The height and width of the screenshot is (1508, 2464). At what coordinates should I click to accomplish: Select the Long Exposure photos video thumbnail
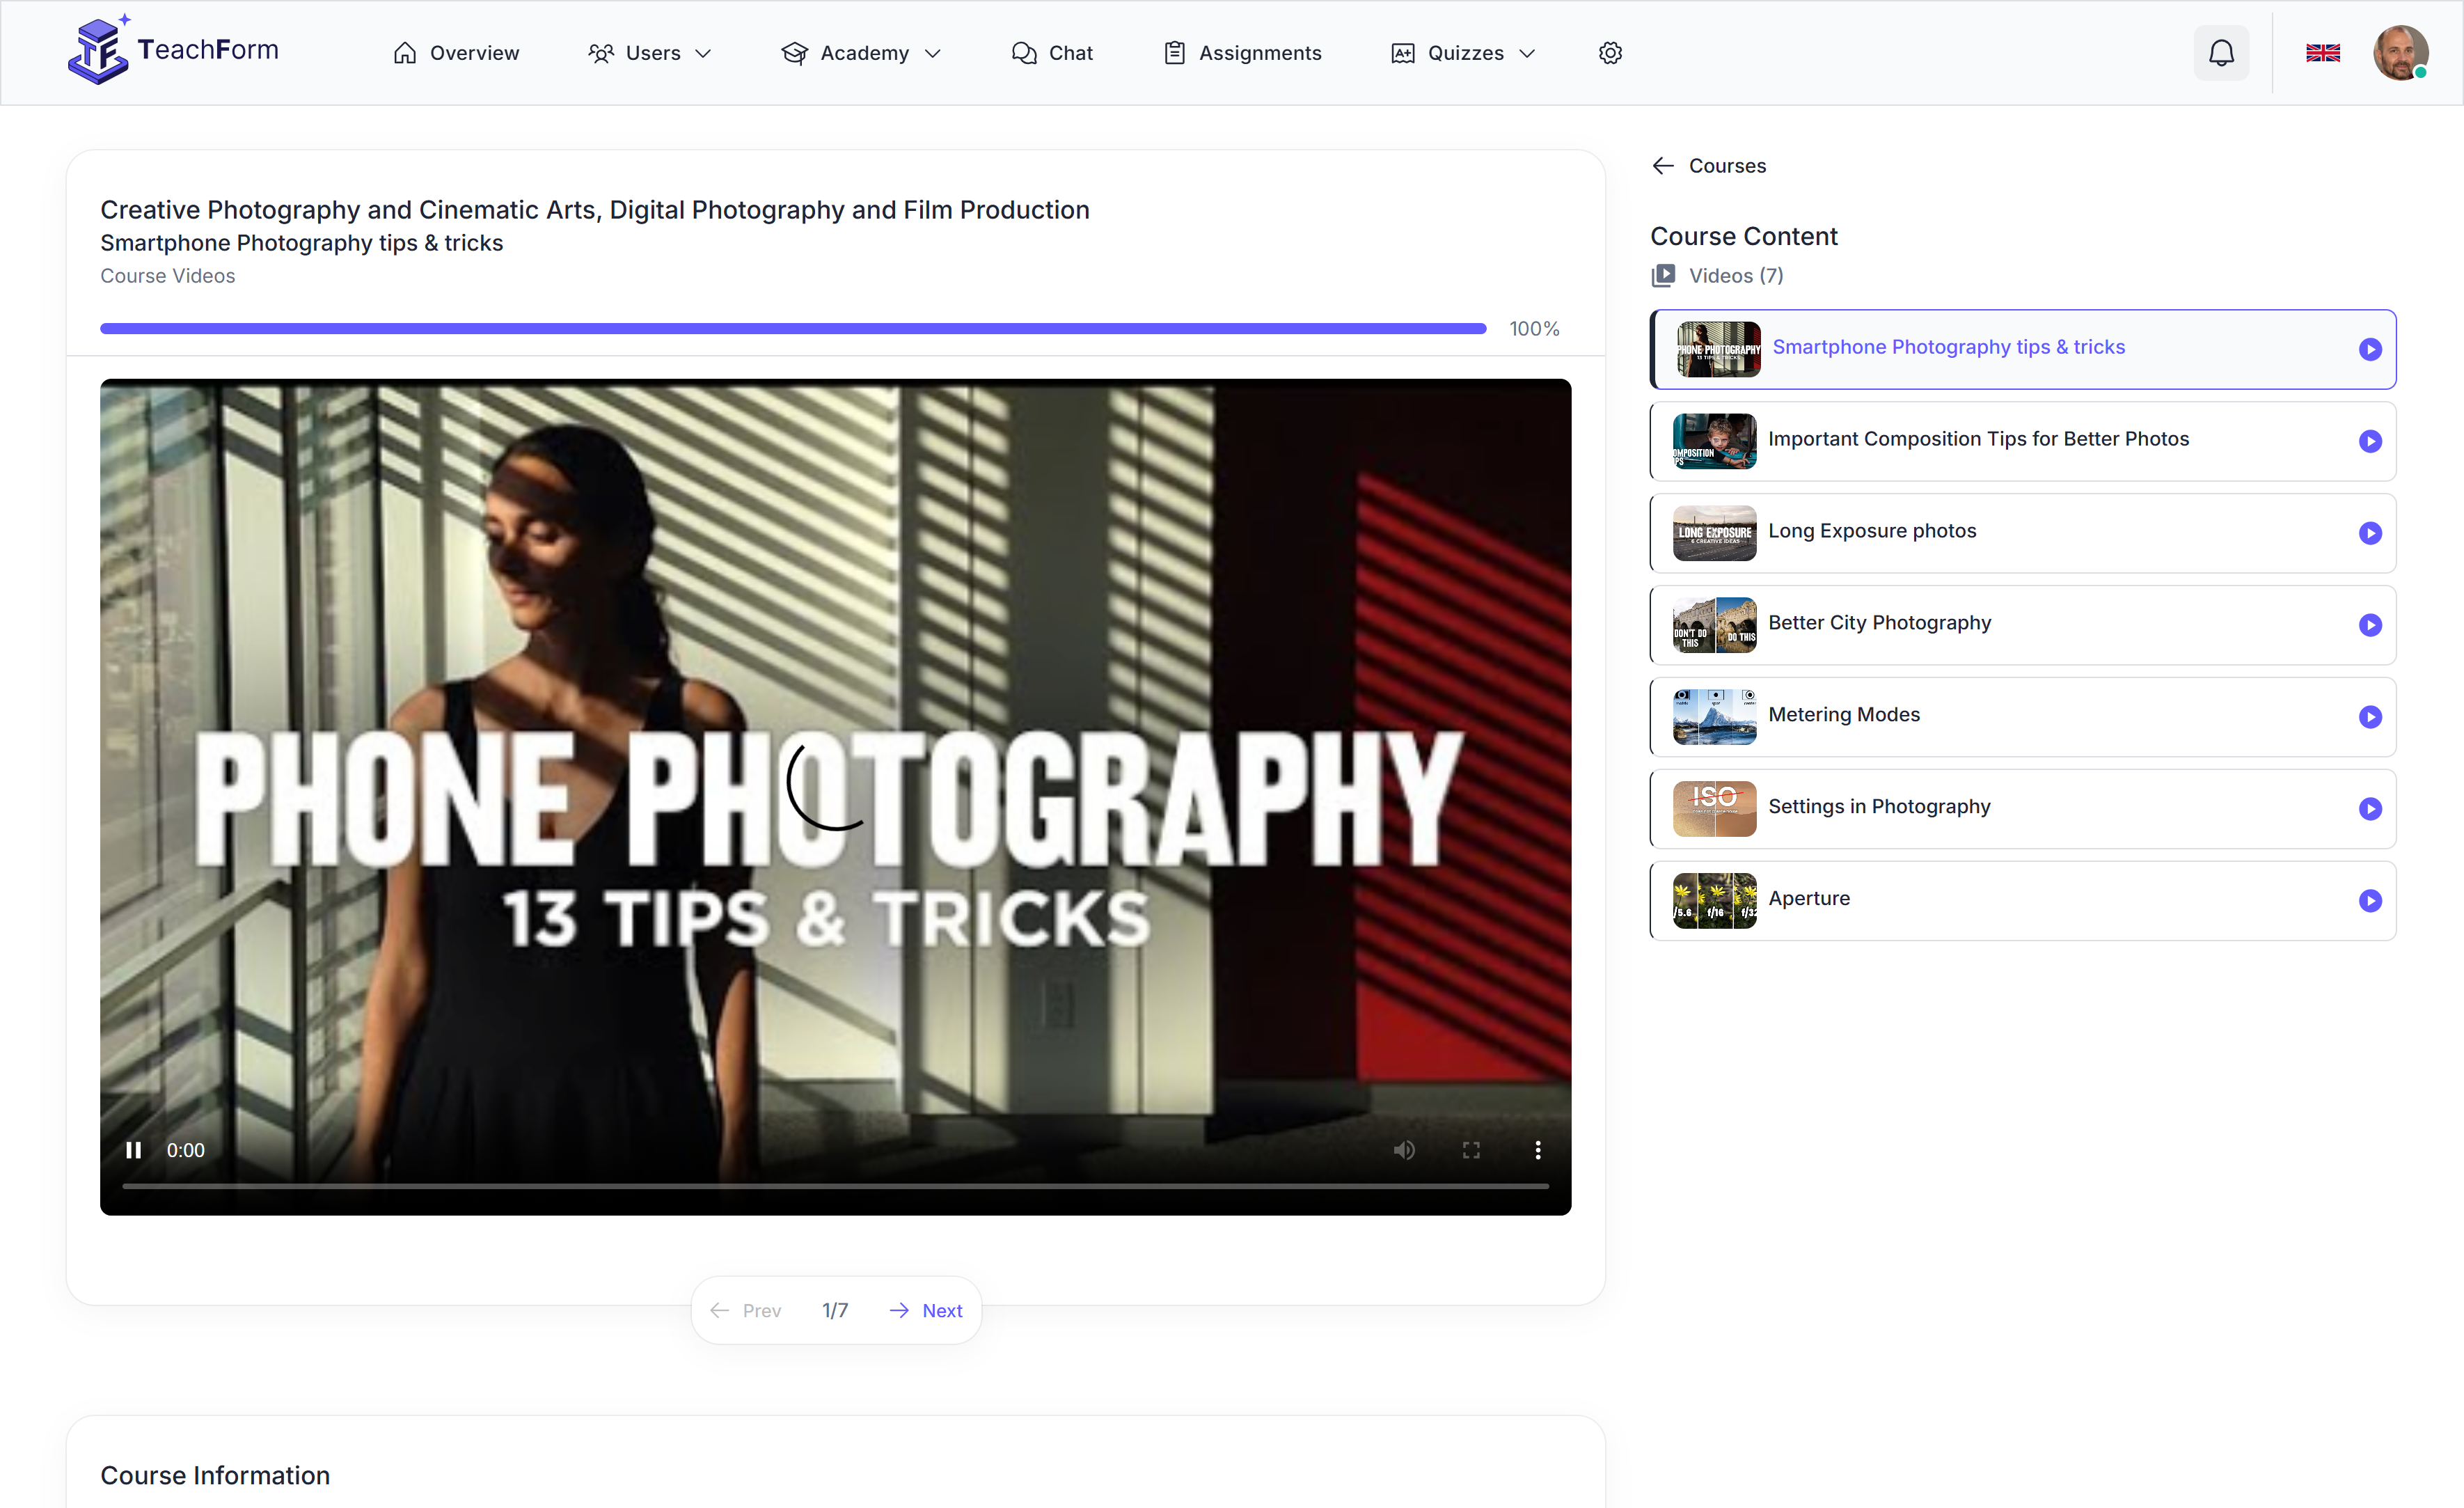pos(1714,533)
